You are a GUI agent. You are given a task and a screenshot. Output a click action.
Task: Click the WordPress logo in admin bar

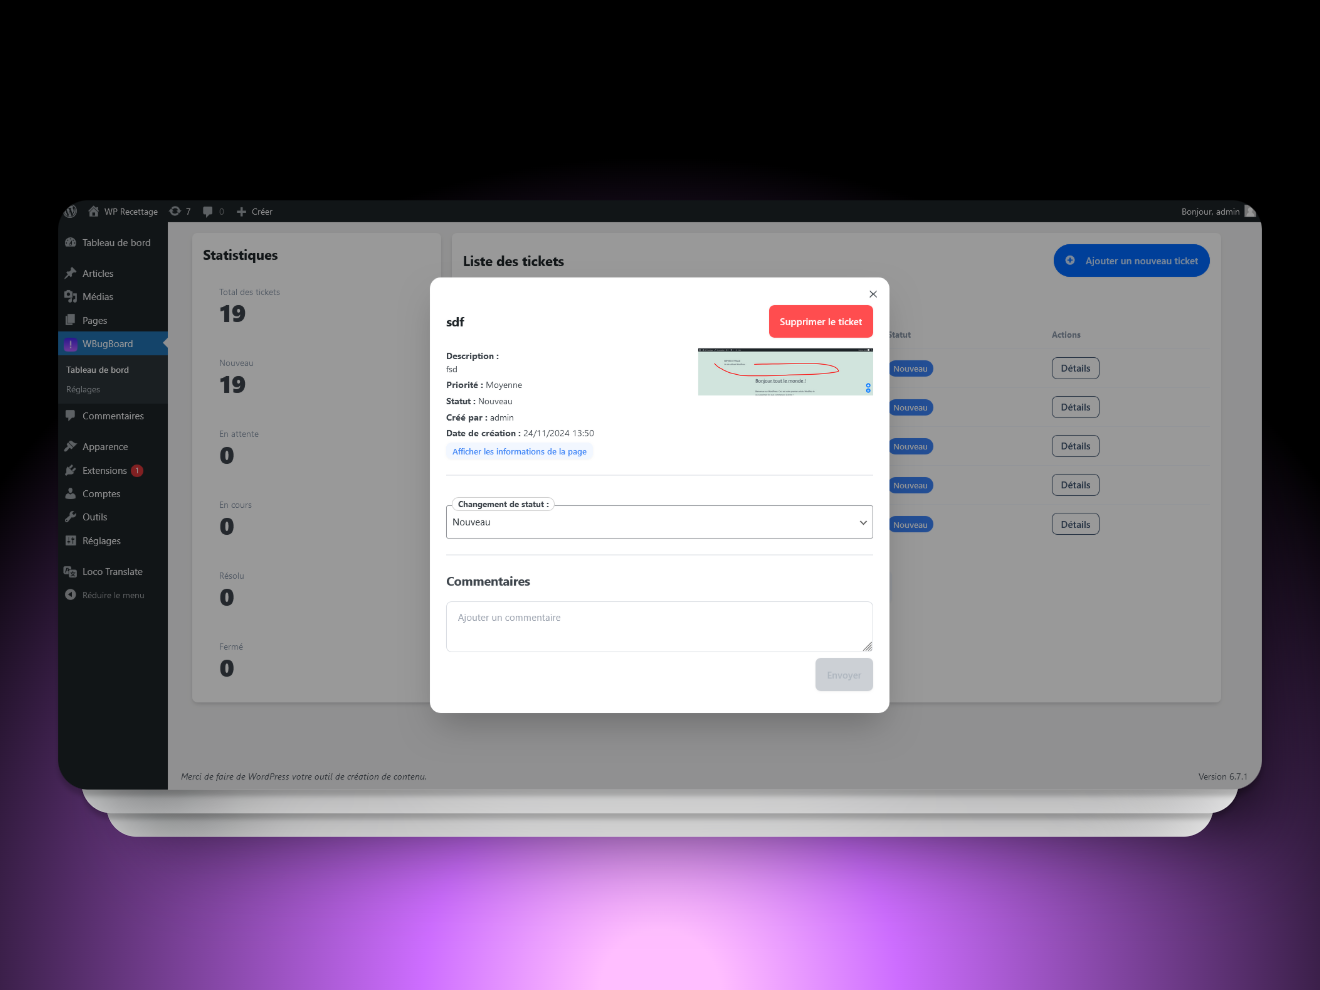pos(71,212)
